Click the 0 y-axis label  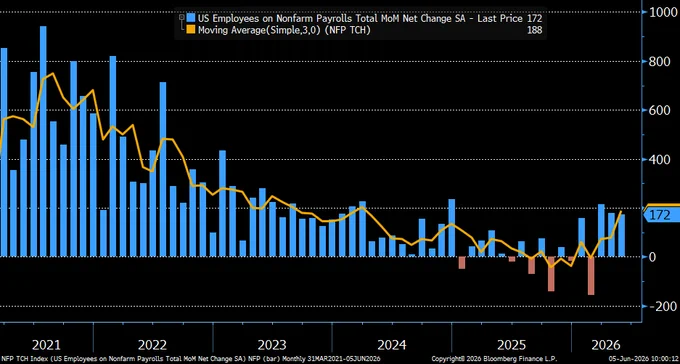pyautogui.click(x=653, y=257)
